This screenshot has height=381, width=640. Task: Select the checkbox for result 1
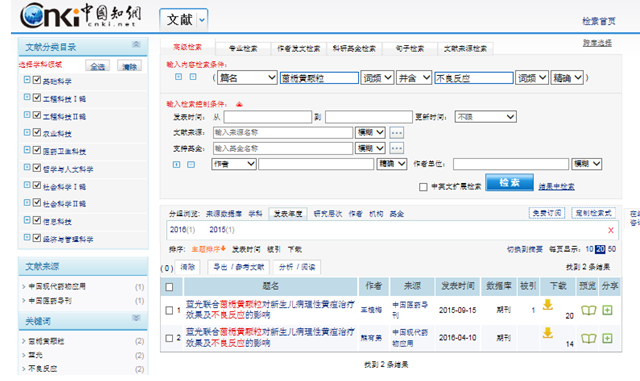pos(169,311)
